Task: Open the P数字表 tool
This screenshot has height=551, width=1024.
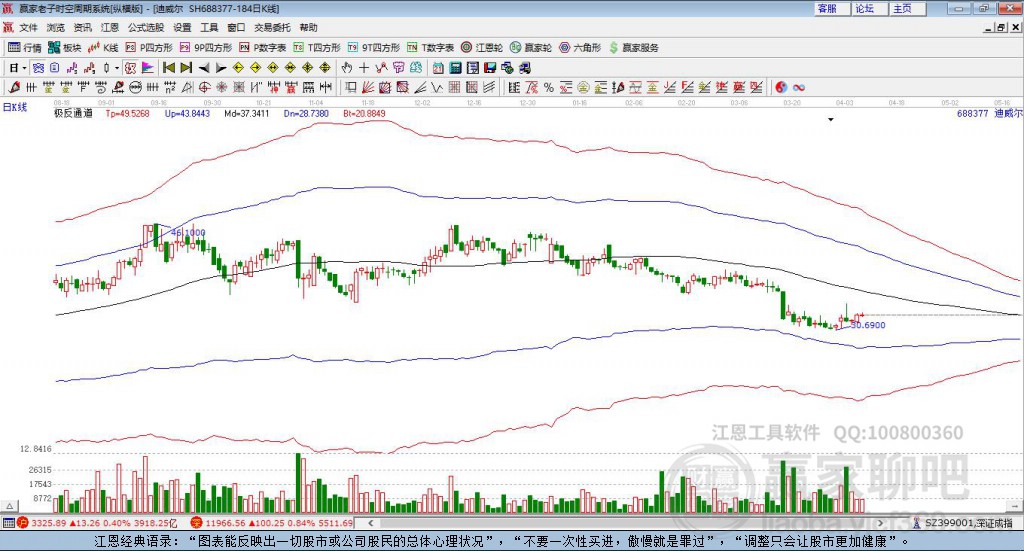Action: (x=263, y=48)
